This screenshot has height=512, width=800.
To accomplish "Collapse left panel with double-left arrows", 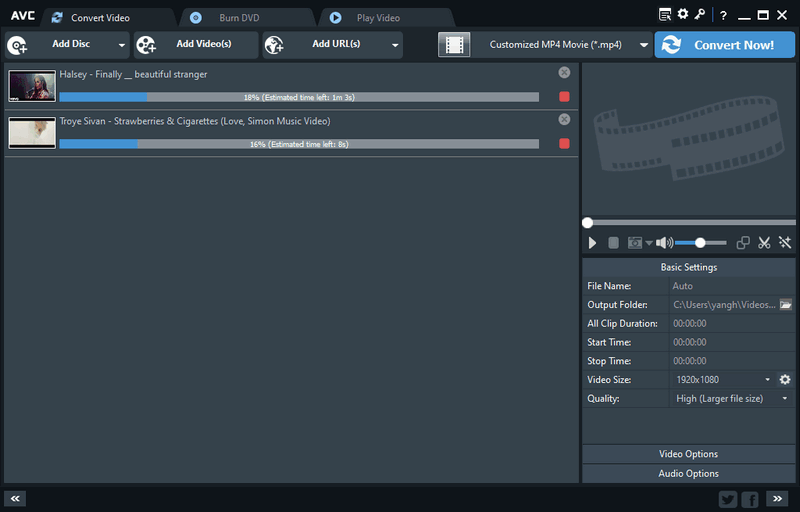I will (x=15, y=499).
